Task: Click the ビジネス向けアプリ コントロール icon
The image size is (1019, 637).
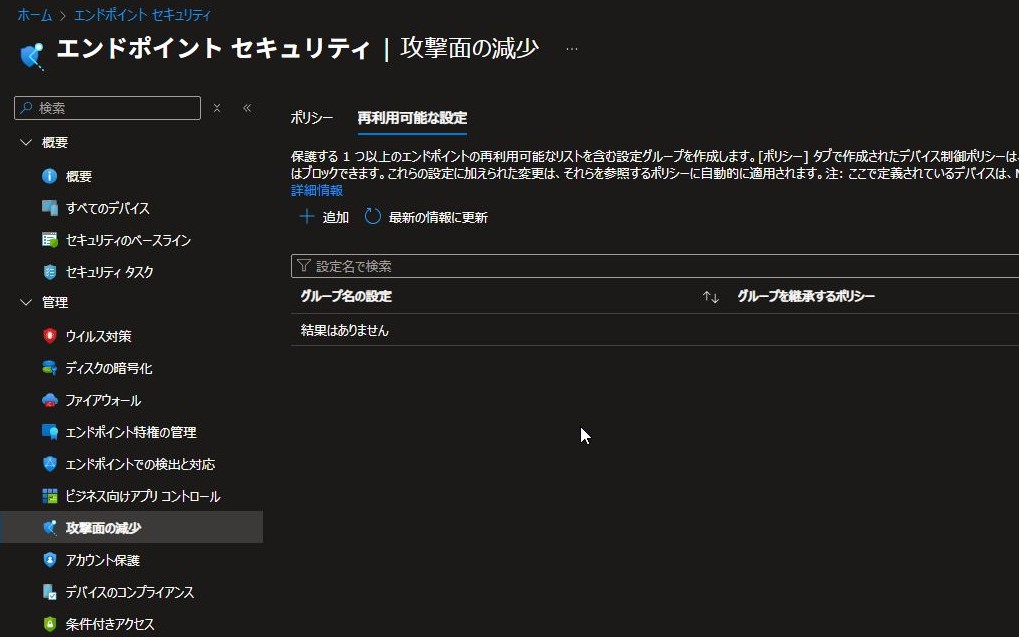Action: pyautogui.click(x=50, y=496)
